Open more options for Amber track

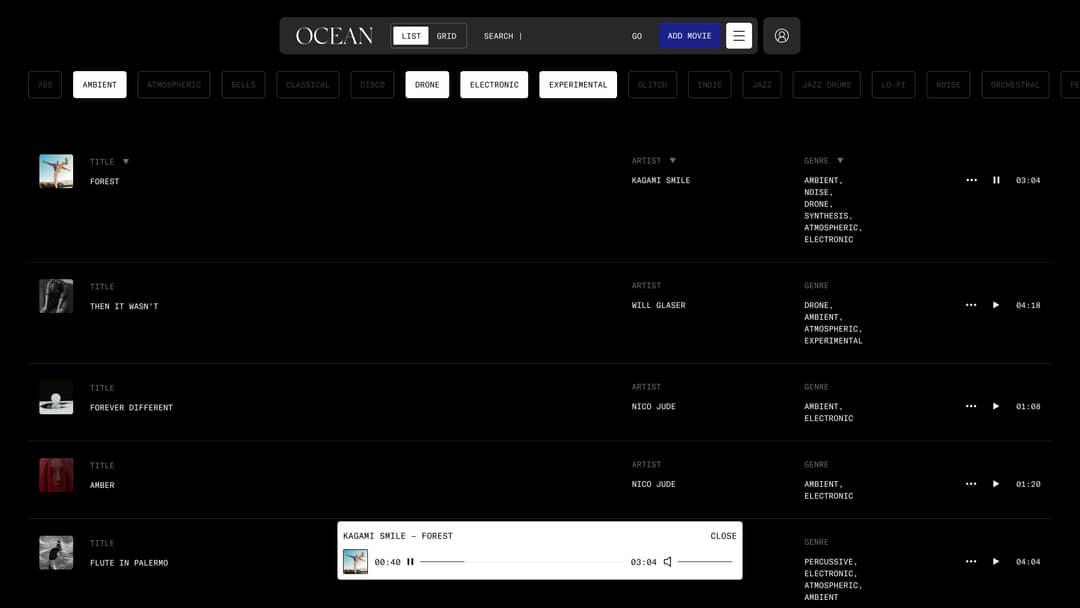[x=971, y=484]
